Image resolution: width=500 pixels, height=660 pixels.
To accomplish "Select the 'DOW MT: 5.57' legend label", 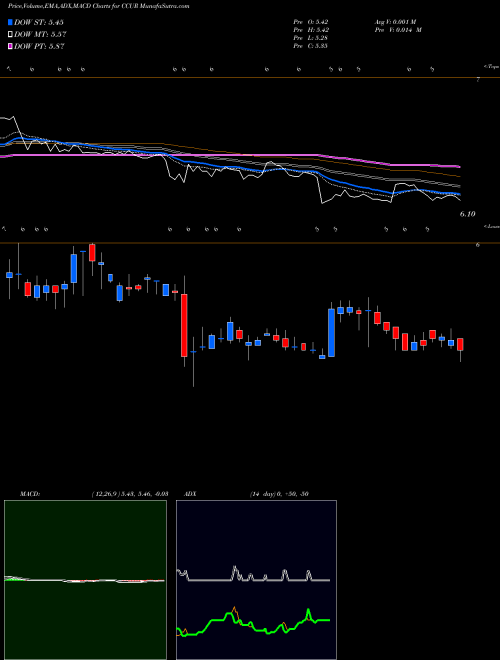I will pos(40,35).
